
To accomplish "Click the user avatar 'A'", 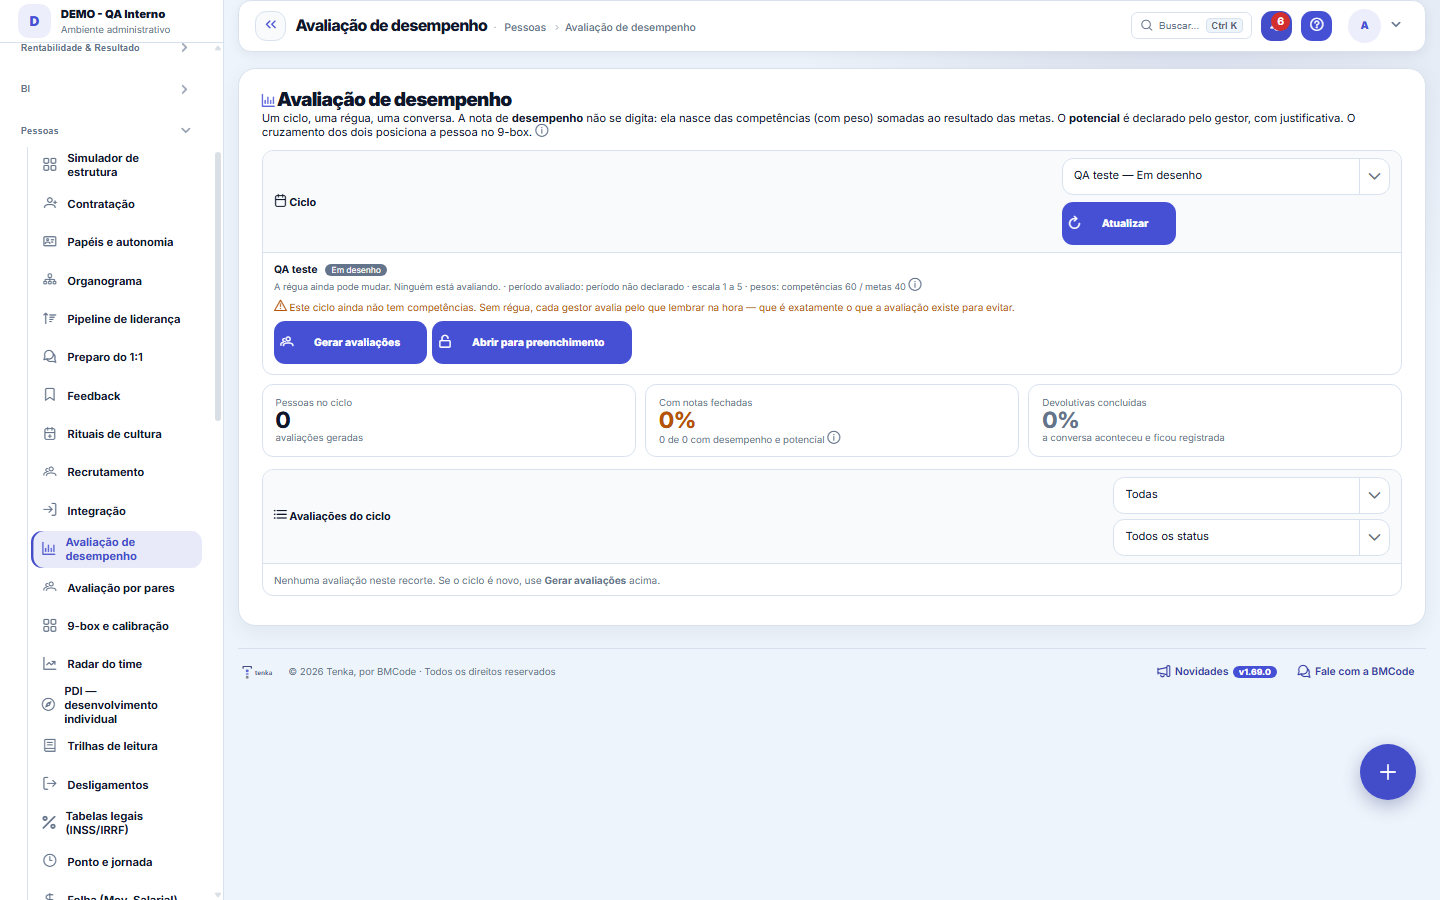I will coord(1364,25).
